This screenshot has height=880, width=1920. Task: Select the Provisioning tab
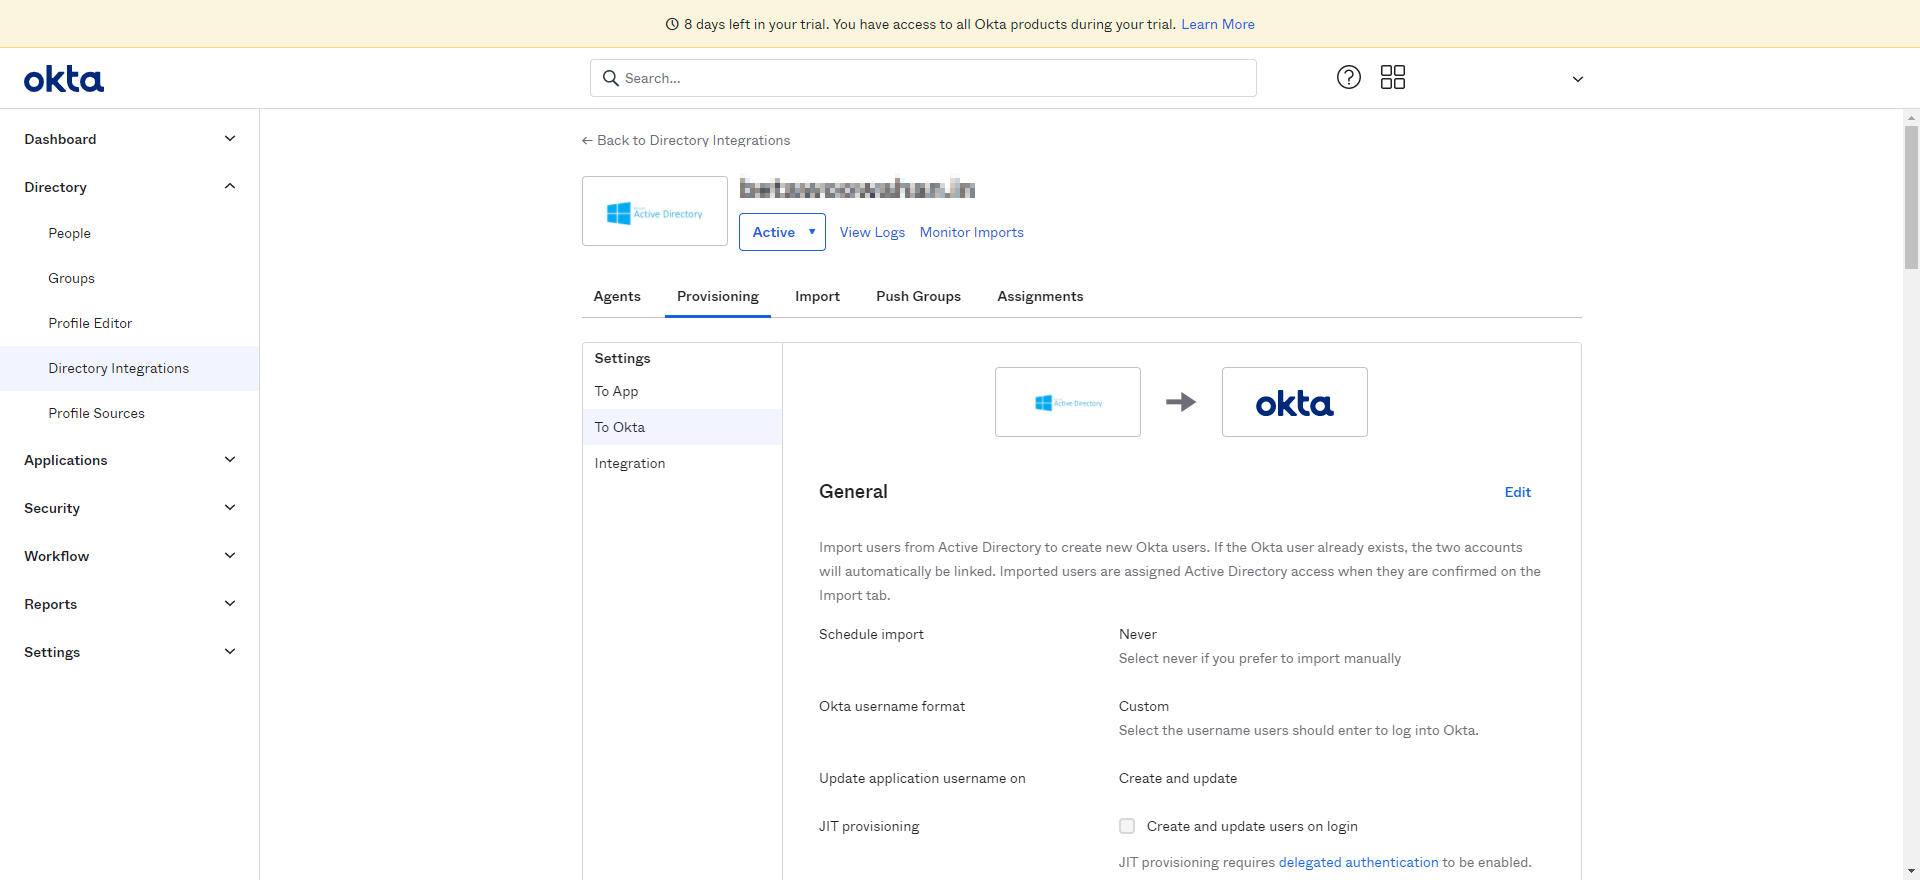pyautogui.click(x=718, y=296)
